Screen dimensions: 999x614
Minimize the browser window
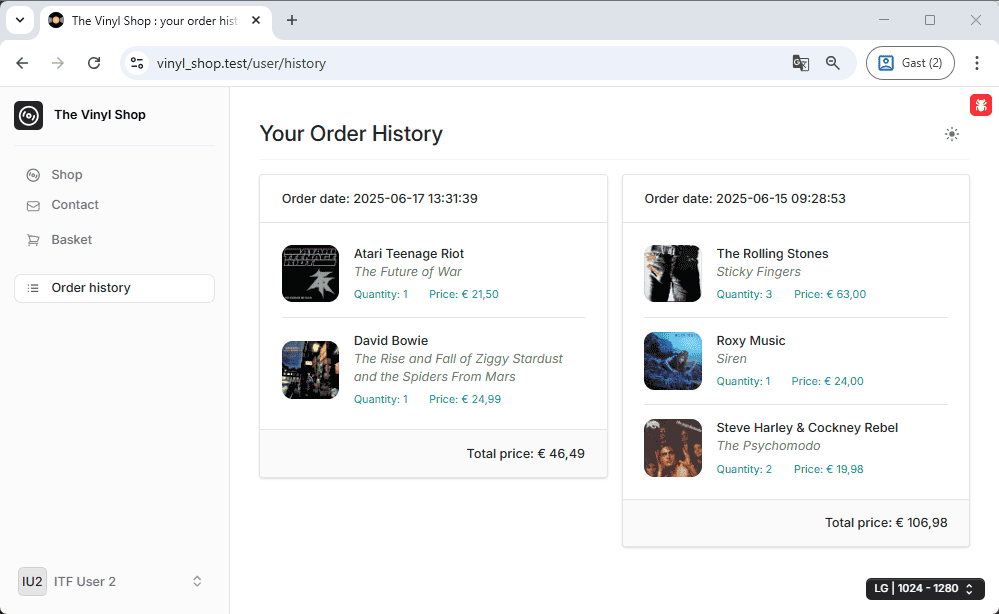click(884, 20)
